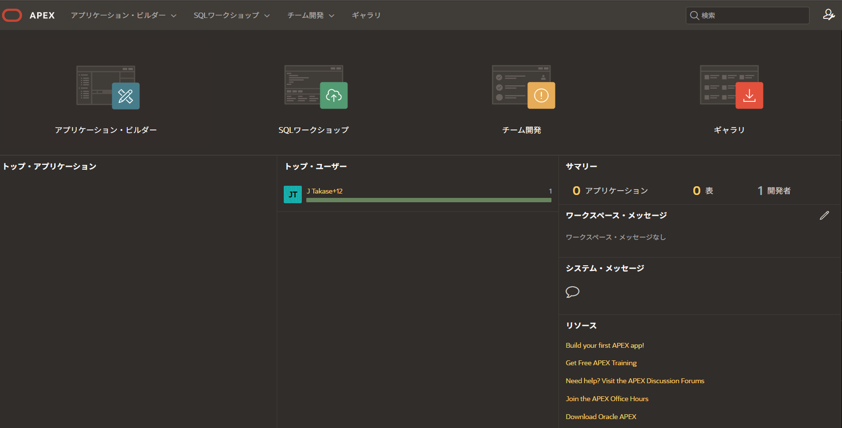Open チーム開発 in top navigation
This screenshot has height=428, width=842.
pyautogui.click(x=306, y=15)
